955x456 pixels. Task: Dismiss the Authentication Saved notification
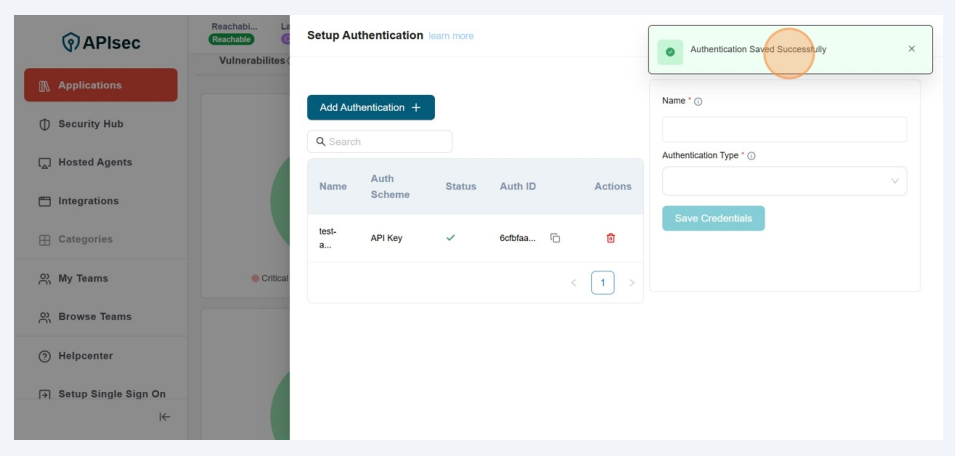pyautogui.click(x=911, y=49)
